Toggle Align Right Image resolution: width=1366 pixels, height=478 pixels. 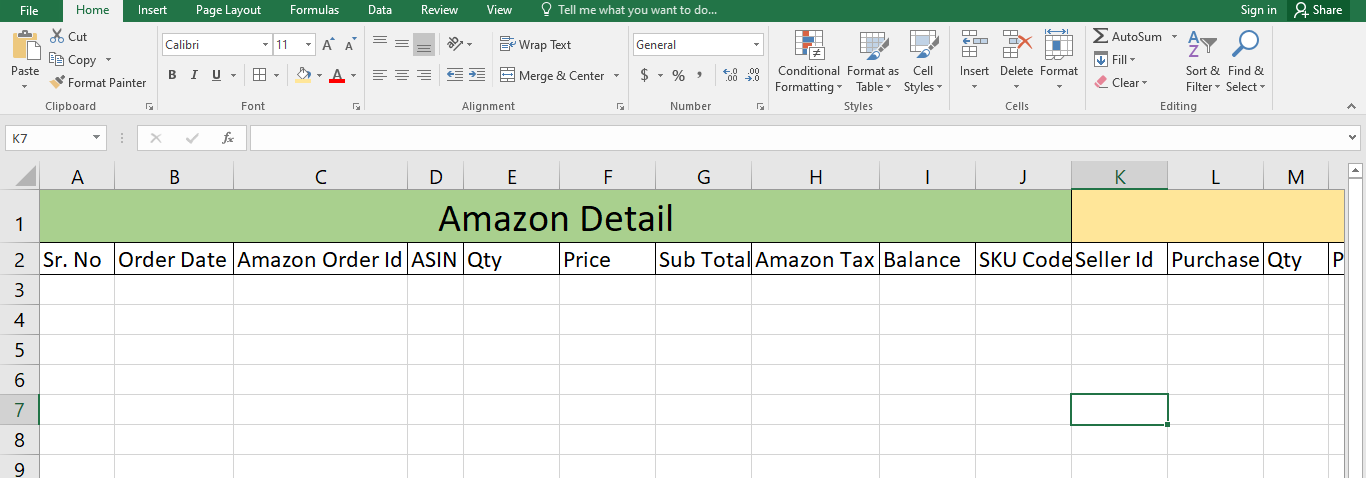[424, 75]
